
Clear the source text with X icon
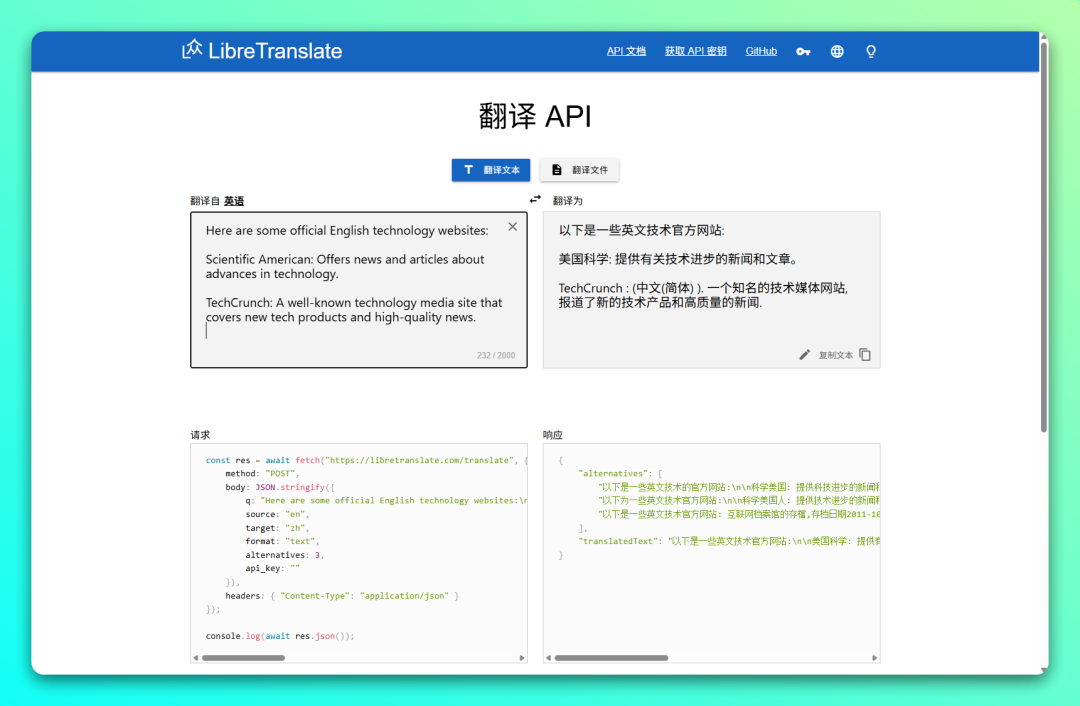point(512,227)
